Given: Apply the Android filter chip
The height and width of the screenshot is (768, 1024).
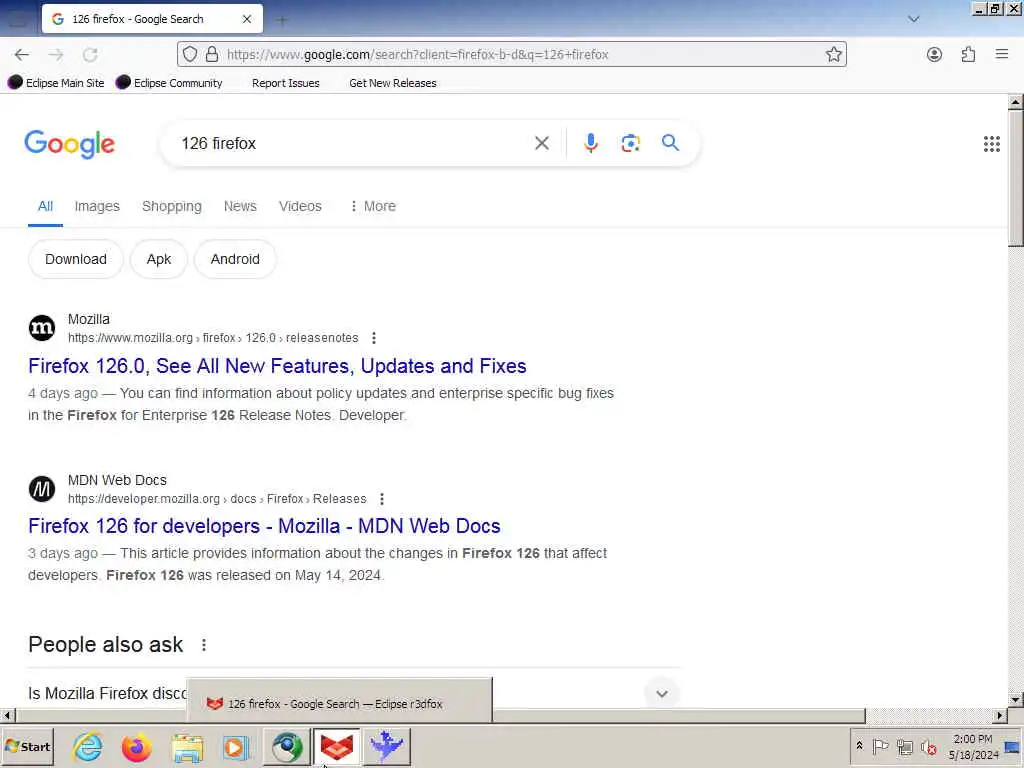Looking at the screenshot, I should pyautogui.click(x=235, y=259).
